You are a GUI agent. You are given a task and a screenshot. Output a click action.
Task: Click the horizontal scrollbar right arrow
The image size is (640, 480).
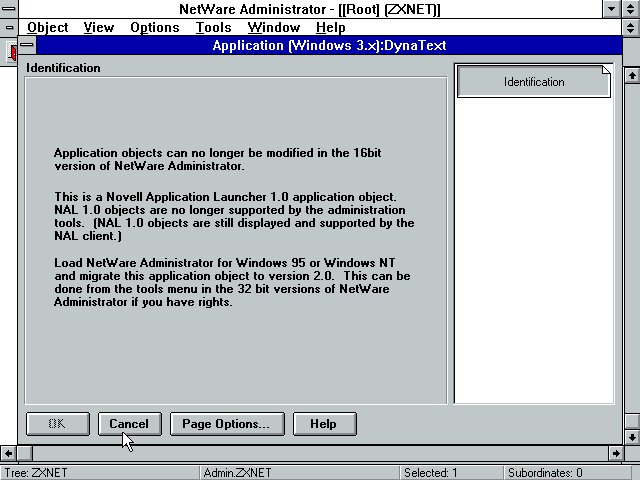pyautogui.click(x=616, y=453)
